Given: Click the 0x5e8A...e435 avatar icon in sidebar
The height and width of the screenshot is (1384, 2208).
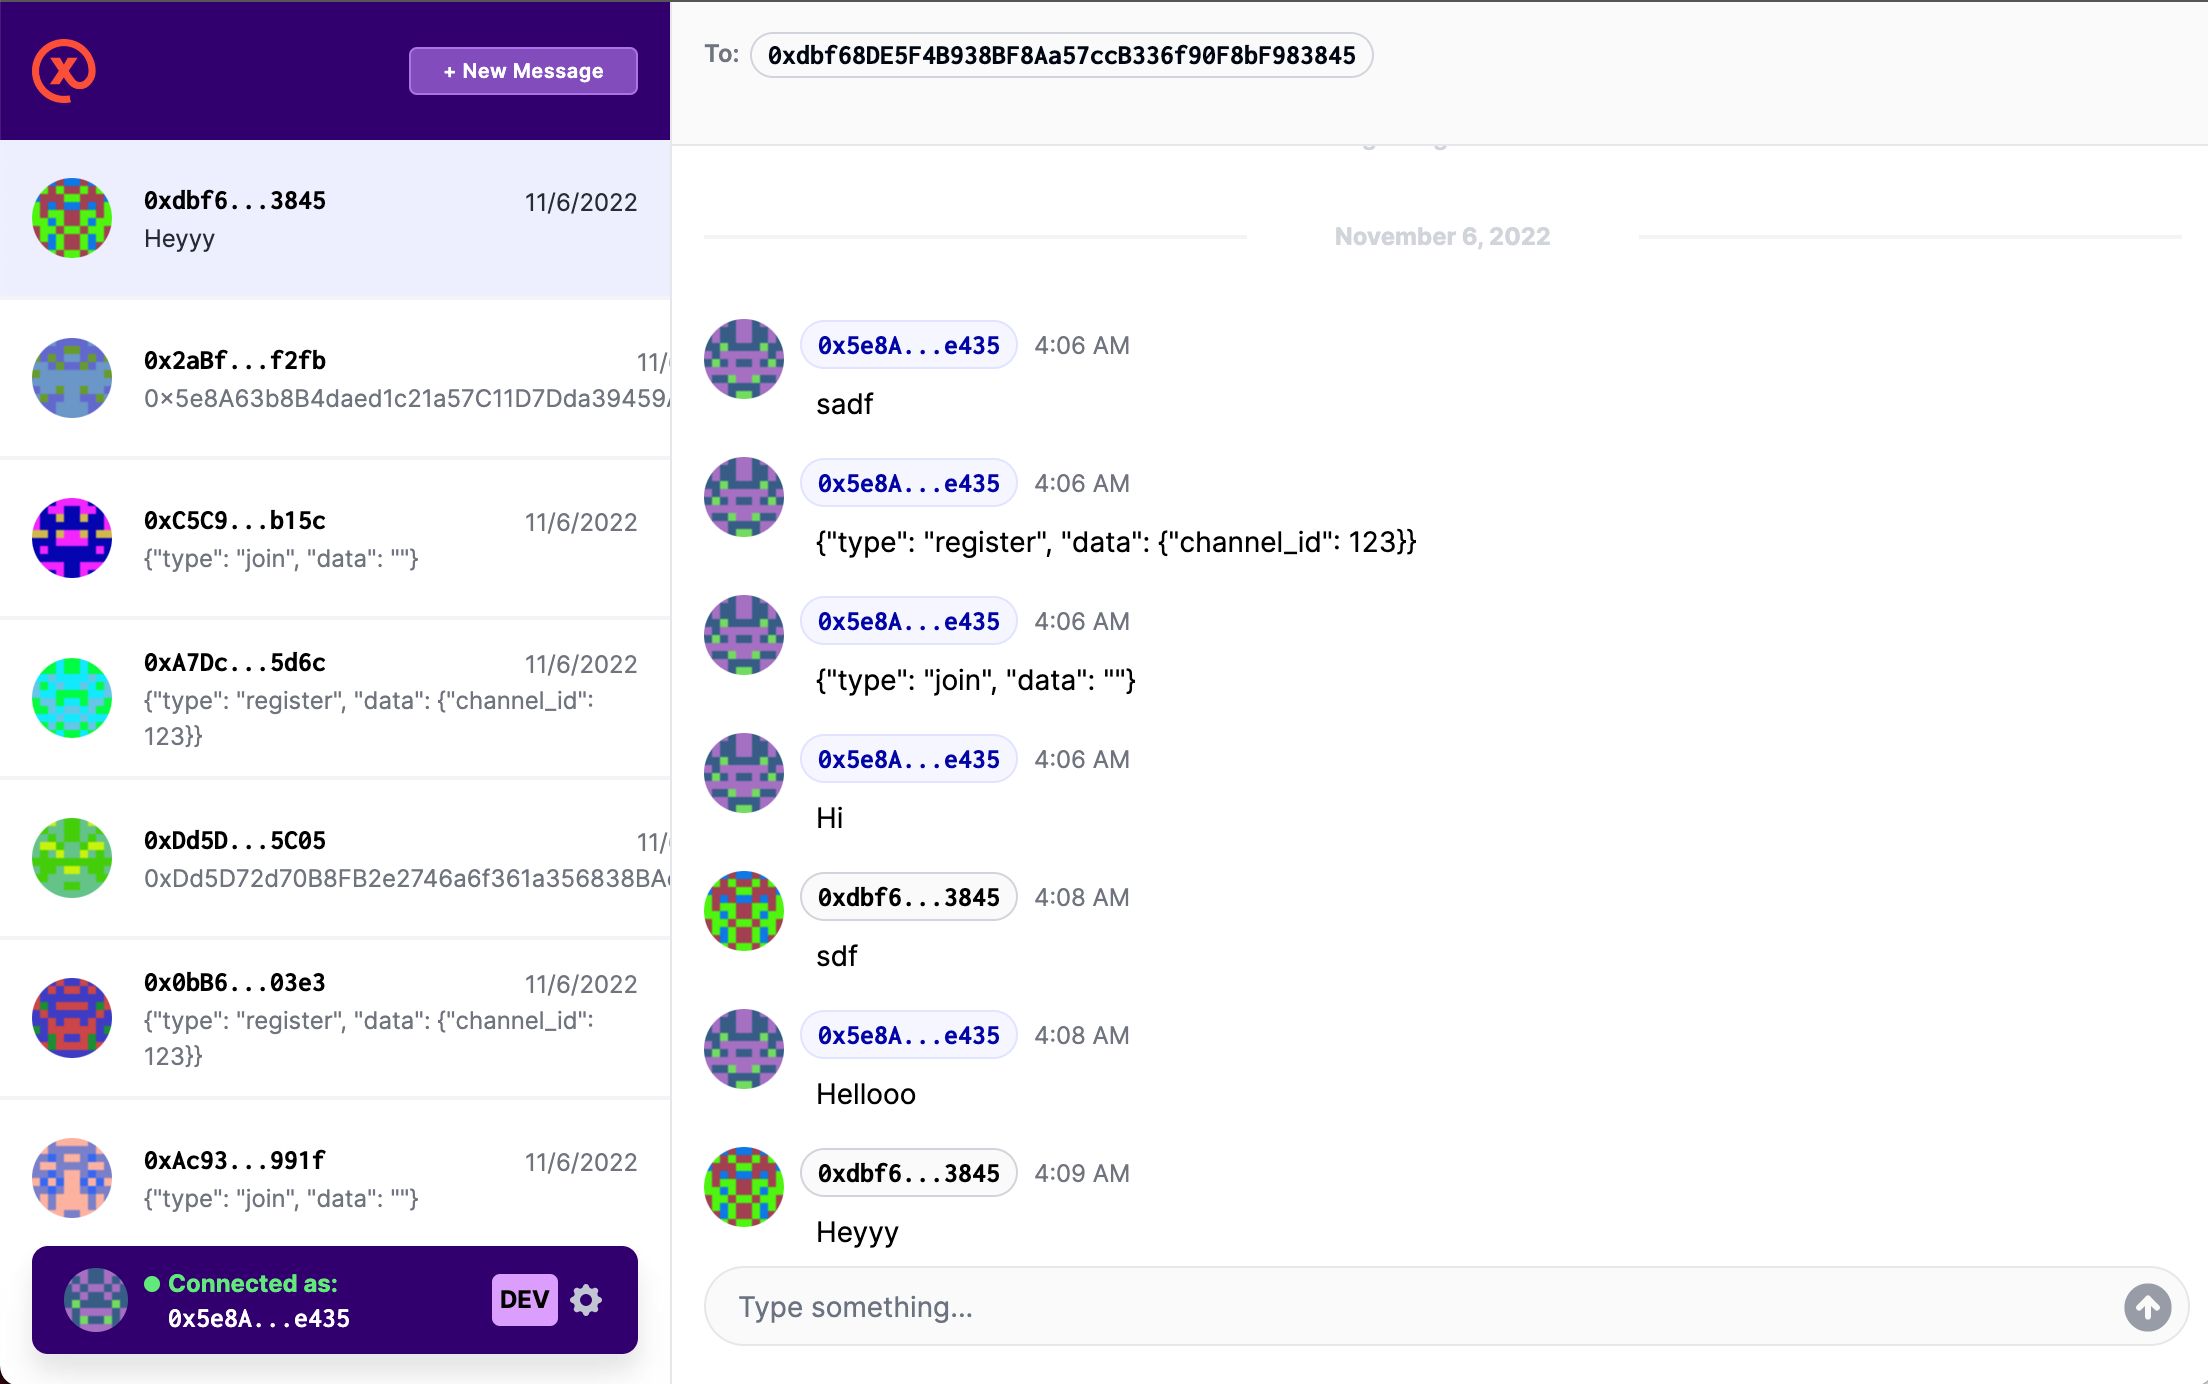Looking at the screenshot, I should click(x=91, y=1299).
